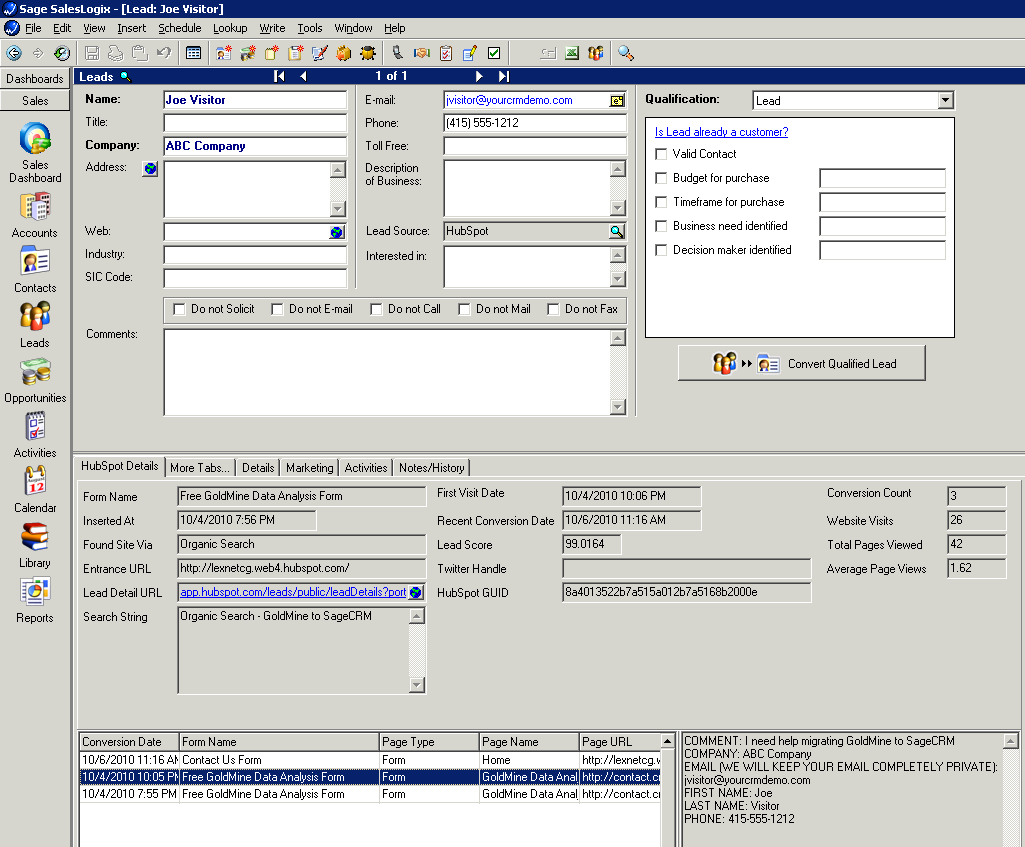Click into the Title input field
Screen dimensions: 1025x847
[255, 123]
